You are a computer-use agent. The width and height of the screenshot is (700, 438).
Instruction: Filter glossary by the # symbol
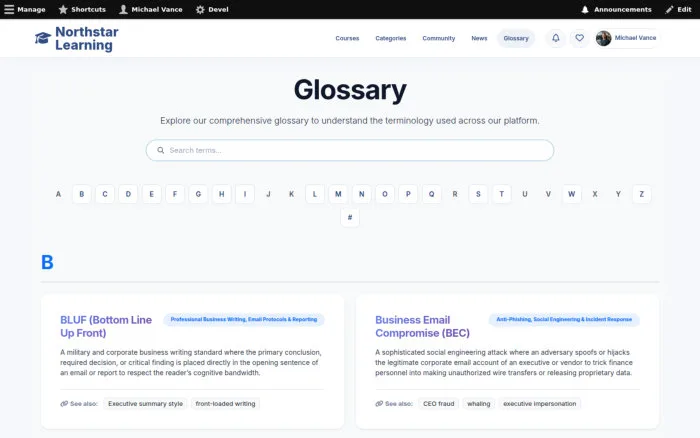click(x=350, y=217)
